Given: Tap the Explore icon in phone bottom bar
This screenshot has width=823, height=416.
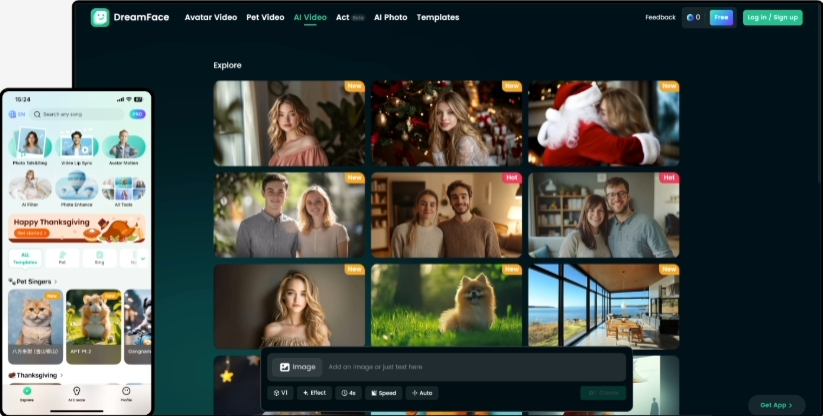Looking at the screenshot, I should [27, 393].
